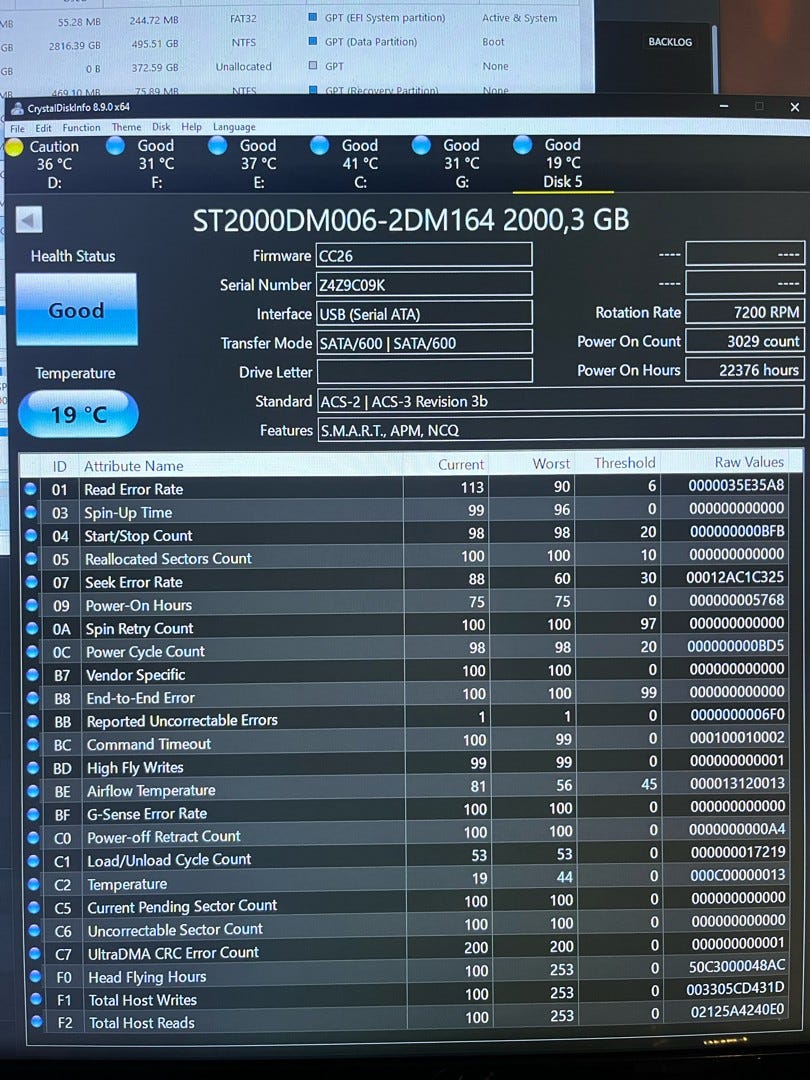Open the Disk menu
This screenshot has height=1080, width=810.
click(x=161, y=127)
